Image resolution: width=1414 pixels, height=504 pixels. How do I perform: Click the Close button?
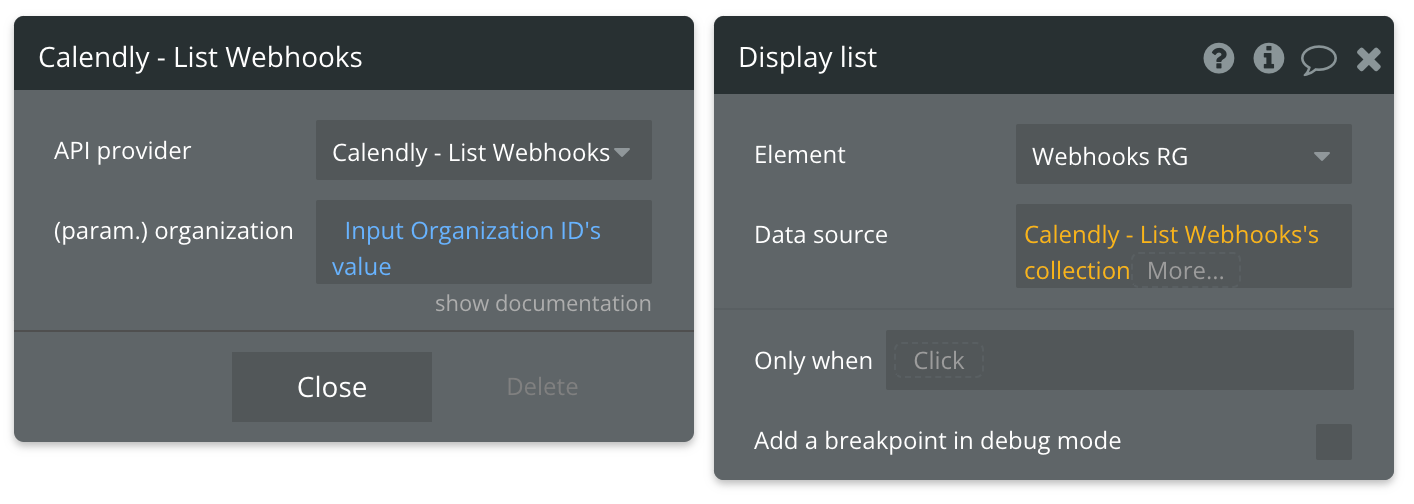click(332, 387)
